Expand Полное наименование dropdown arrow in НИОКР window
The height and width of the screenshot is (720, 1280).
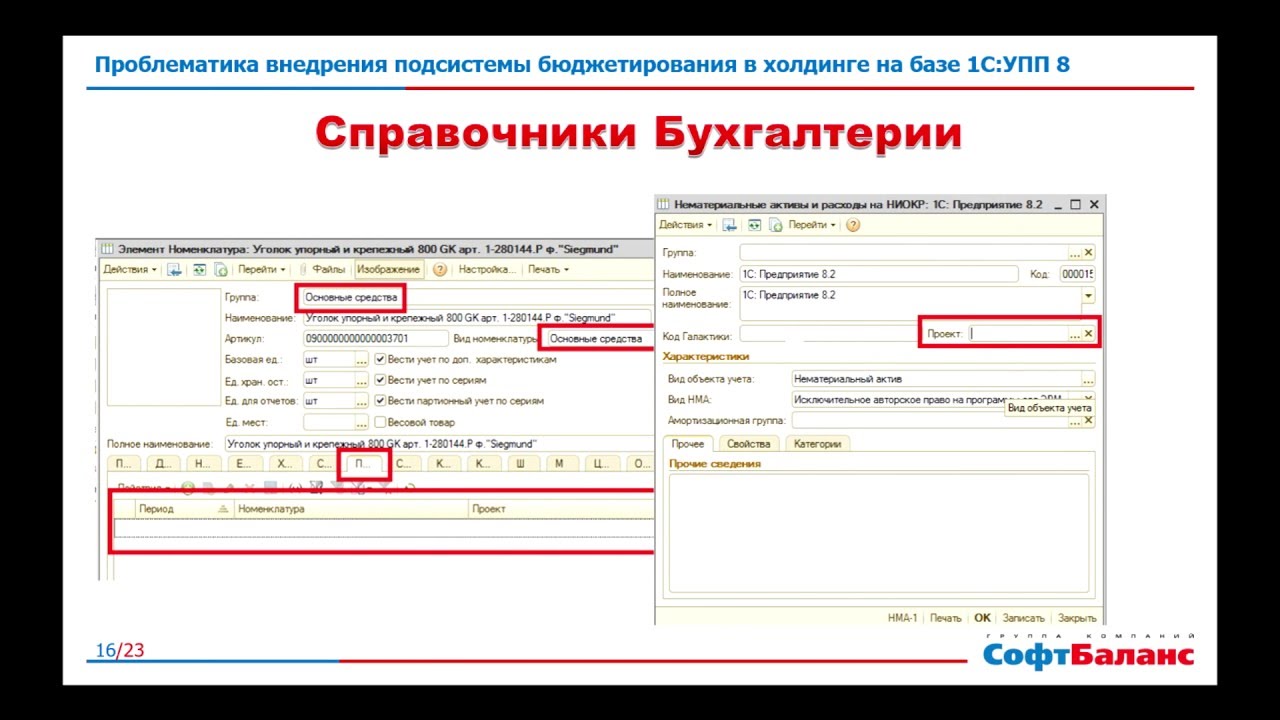click(x=1088, y=296)
